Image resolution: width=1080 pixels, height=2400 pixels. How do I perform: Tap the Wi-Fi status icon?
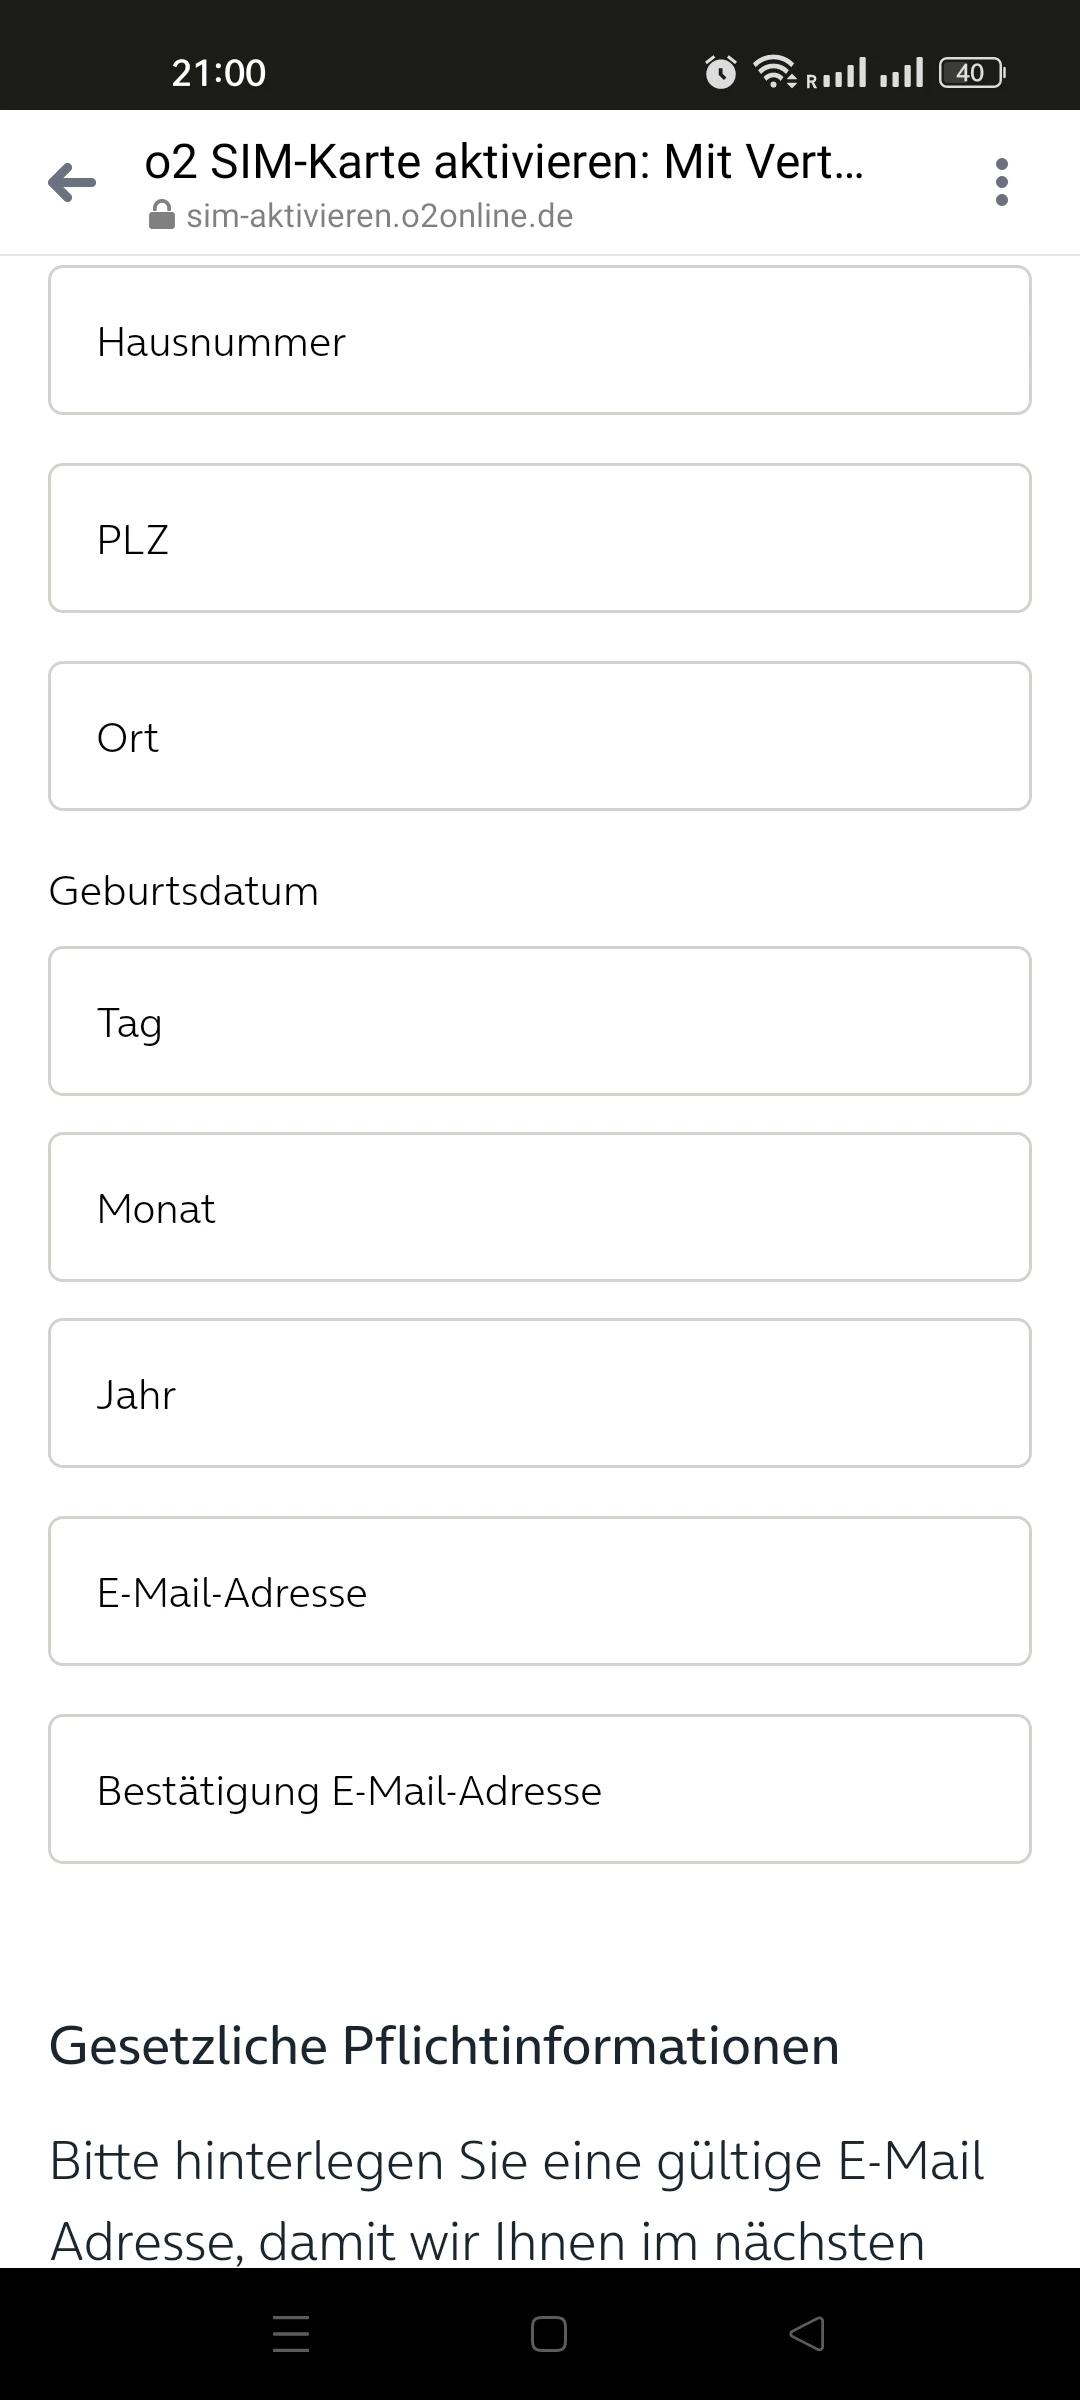(x=775, y=72)
